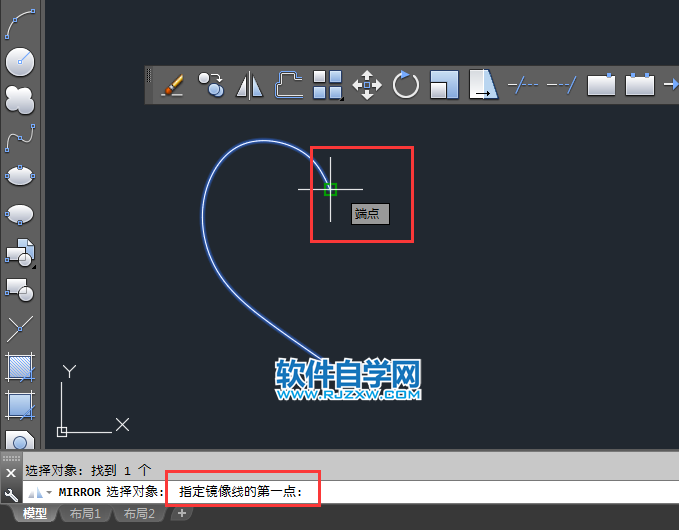
Task: Select the Revision Cloud tool
Action: [x=20, y=100]
